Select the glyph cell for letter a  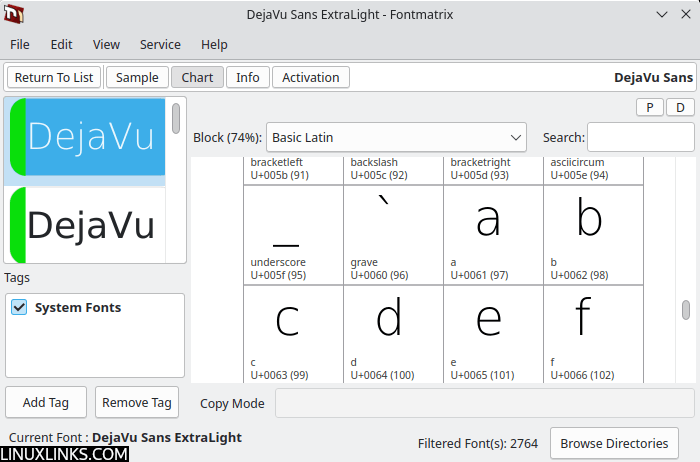493,235
